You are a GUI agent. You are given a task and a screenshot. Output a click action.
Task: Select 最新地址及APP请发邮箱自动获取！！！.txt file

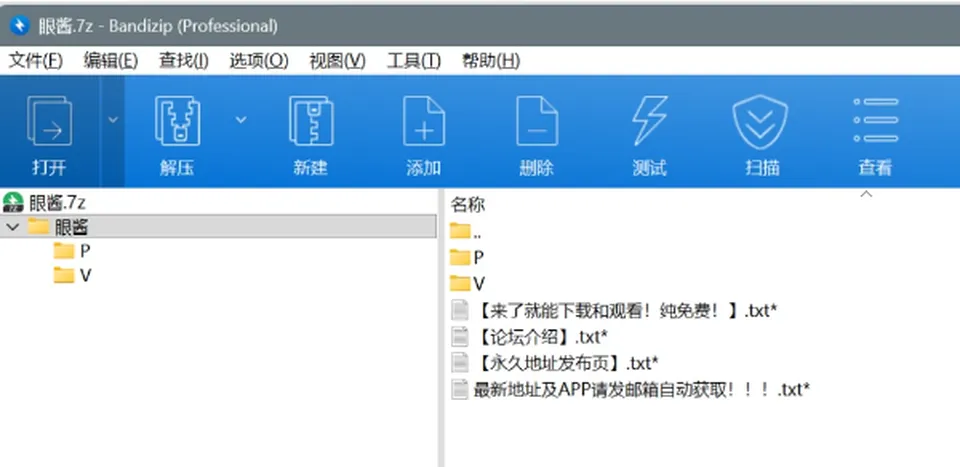pyautogui.click(x=631, y=389)
